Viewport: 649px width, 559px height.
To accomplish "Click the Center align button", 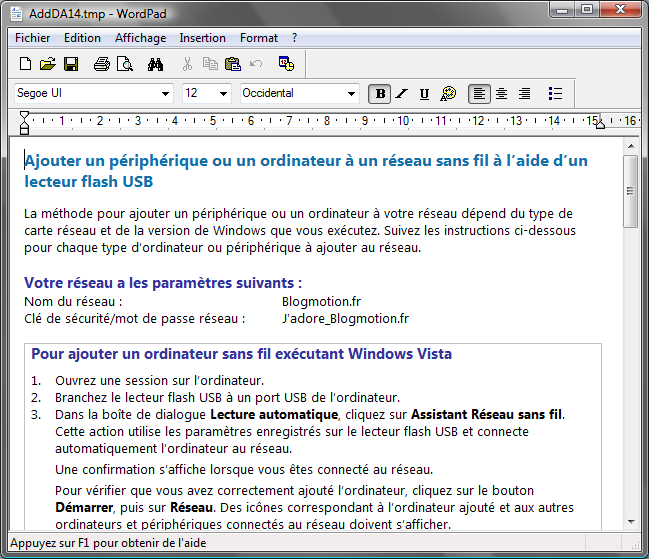I will tap(501, 94).
